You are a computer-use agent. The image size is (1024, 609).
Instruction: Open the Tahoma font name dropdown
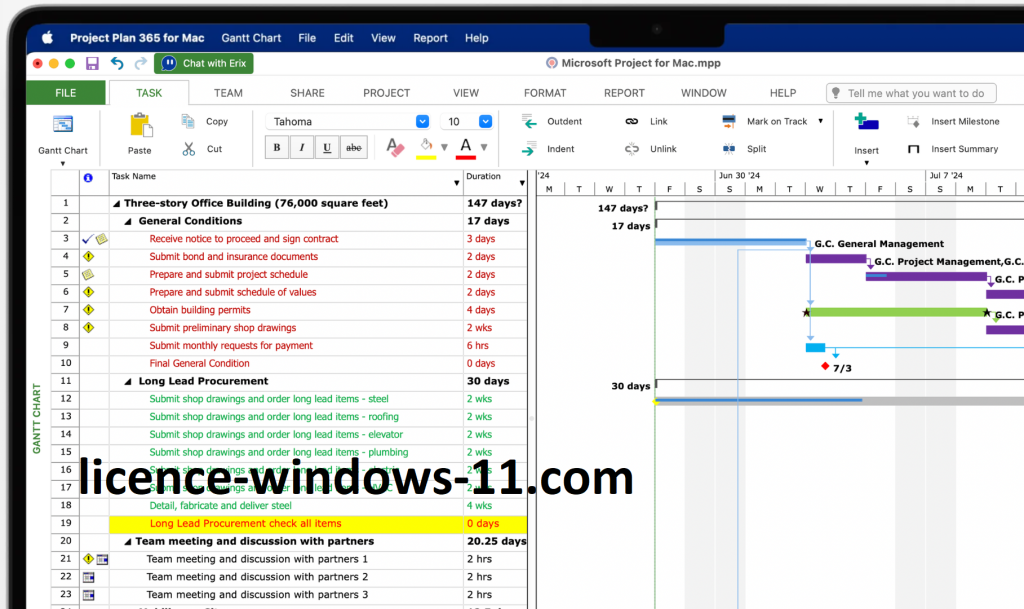coord(422,122)
